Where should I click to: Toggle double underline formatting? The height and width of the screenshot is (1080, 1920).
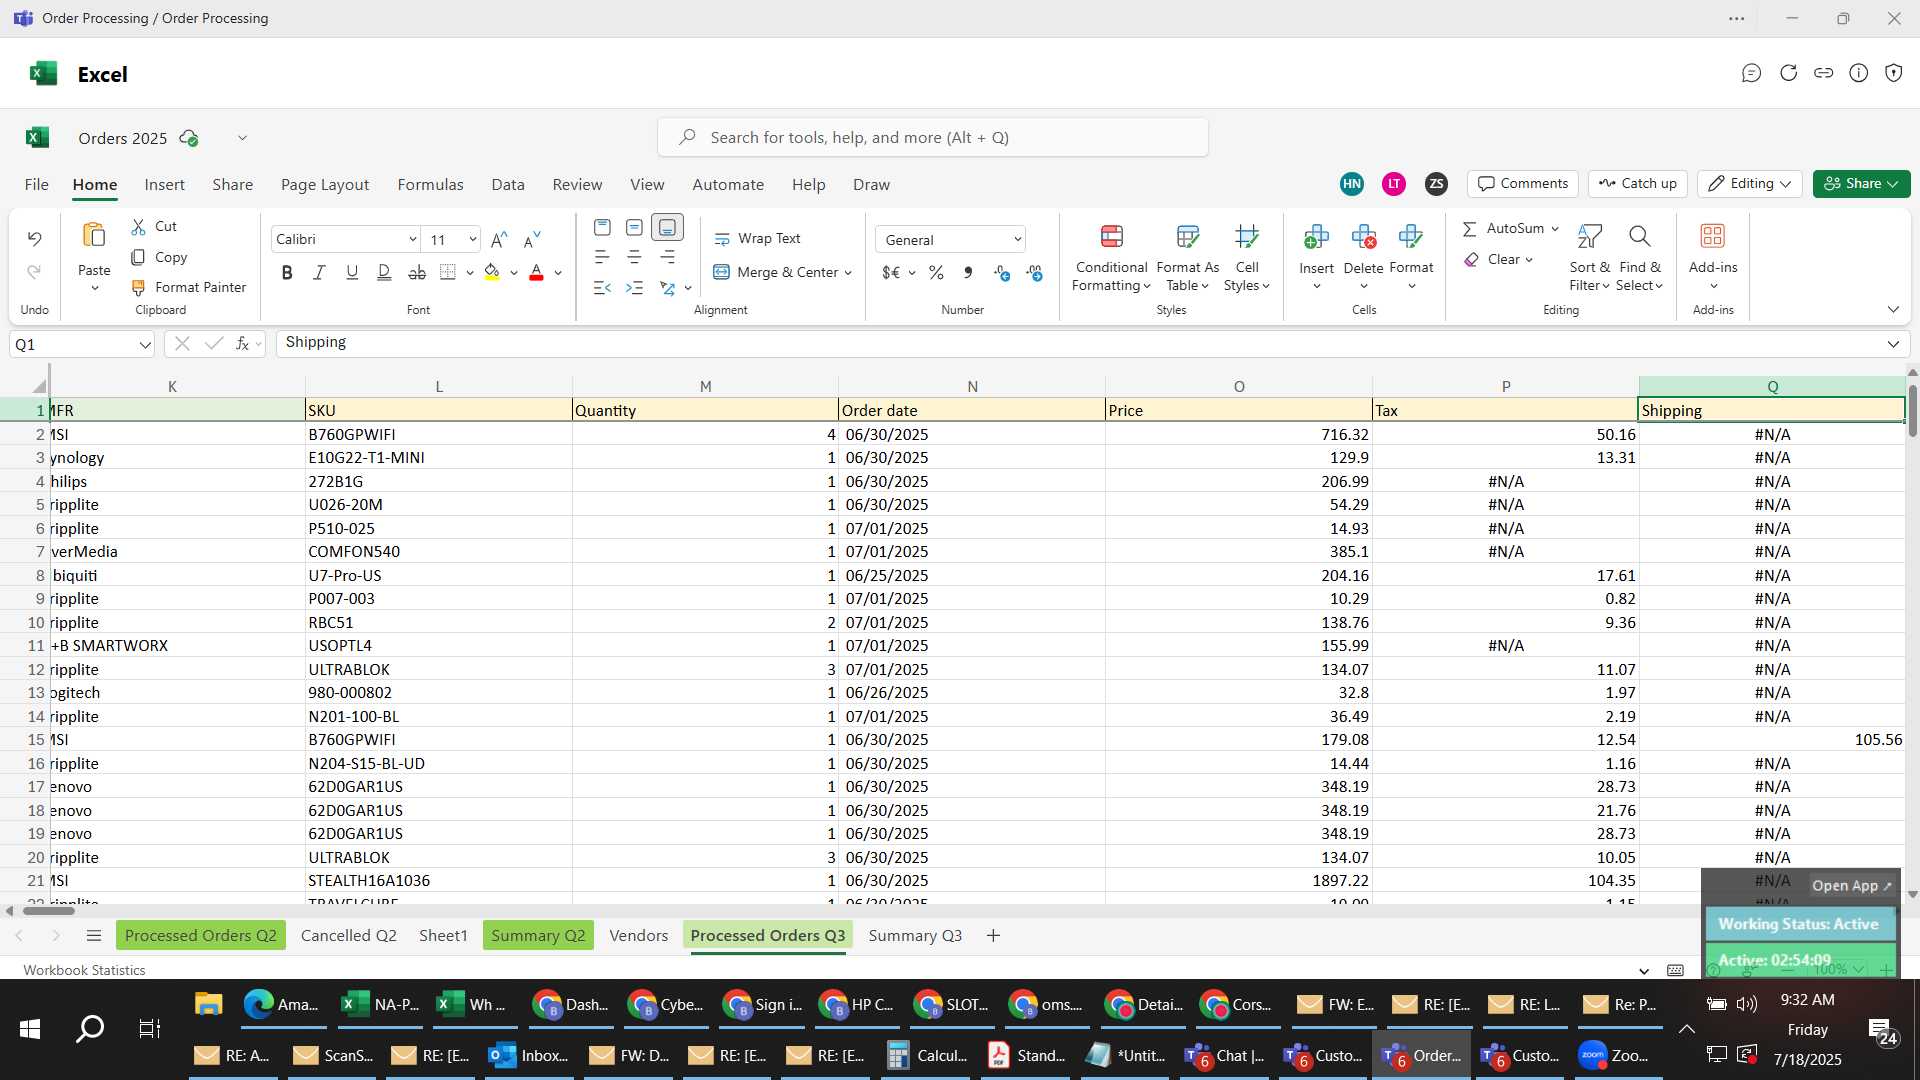pyautogui.click(x=384, y=272)
